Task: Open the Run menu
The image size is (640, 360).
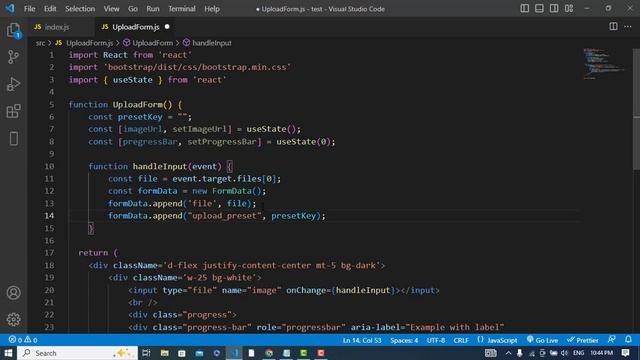Action: pyautogui.click(x=153, y=9)
